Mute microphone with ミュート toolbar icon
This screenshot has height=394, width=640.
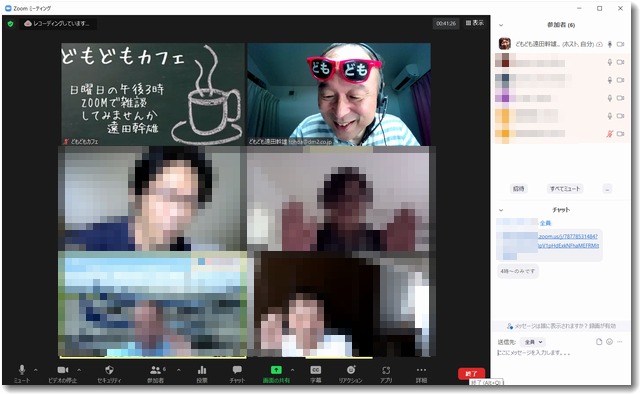tap(22, 370)
